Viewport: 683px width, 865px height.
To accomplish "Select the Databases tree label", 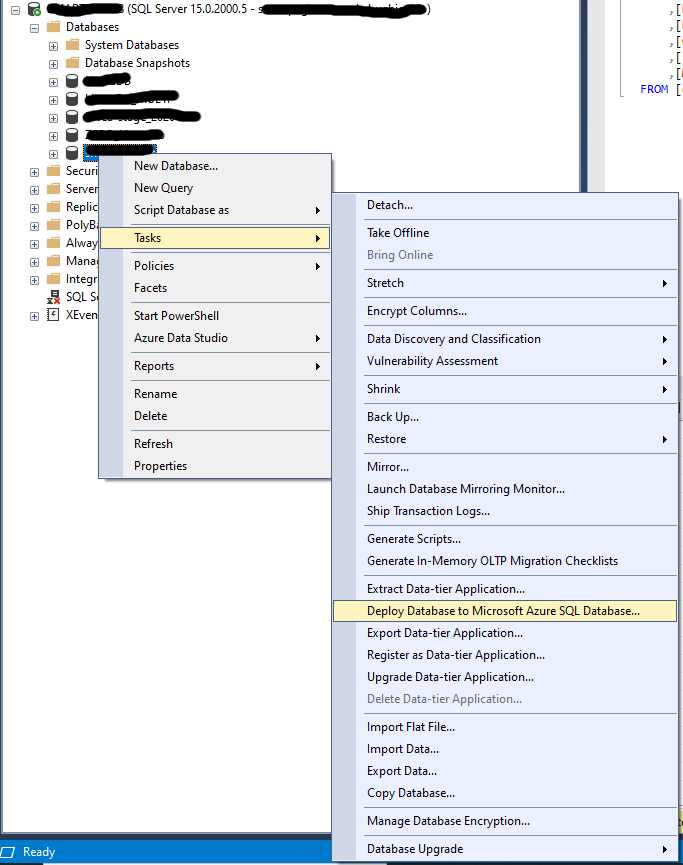I will tap(92, 27).
